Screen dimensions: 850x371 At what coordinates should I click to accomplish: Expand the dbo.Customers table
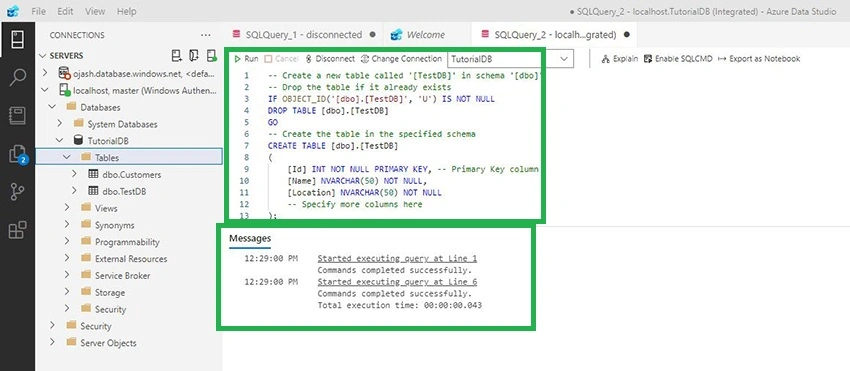tap(75, 175)
